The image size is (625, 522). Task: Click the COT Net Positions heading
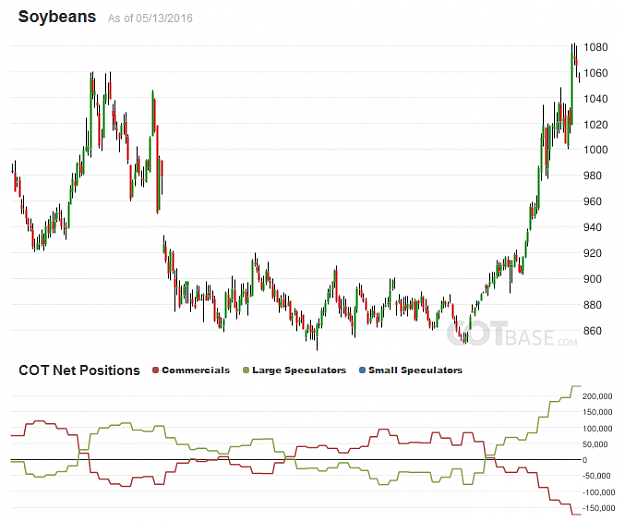[79, 370]
